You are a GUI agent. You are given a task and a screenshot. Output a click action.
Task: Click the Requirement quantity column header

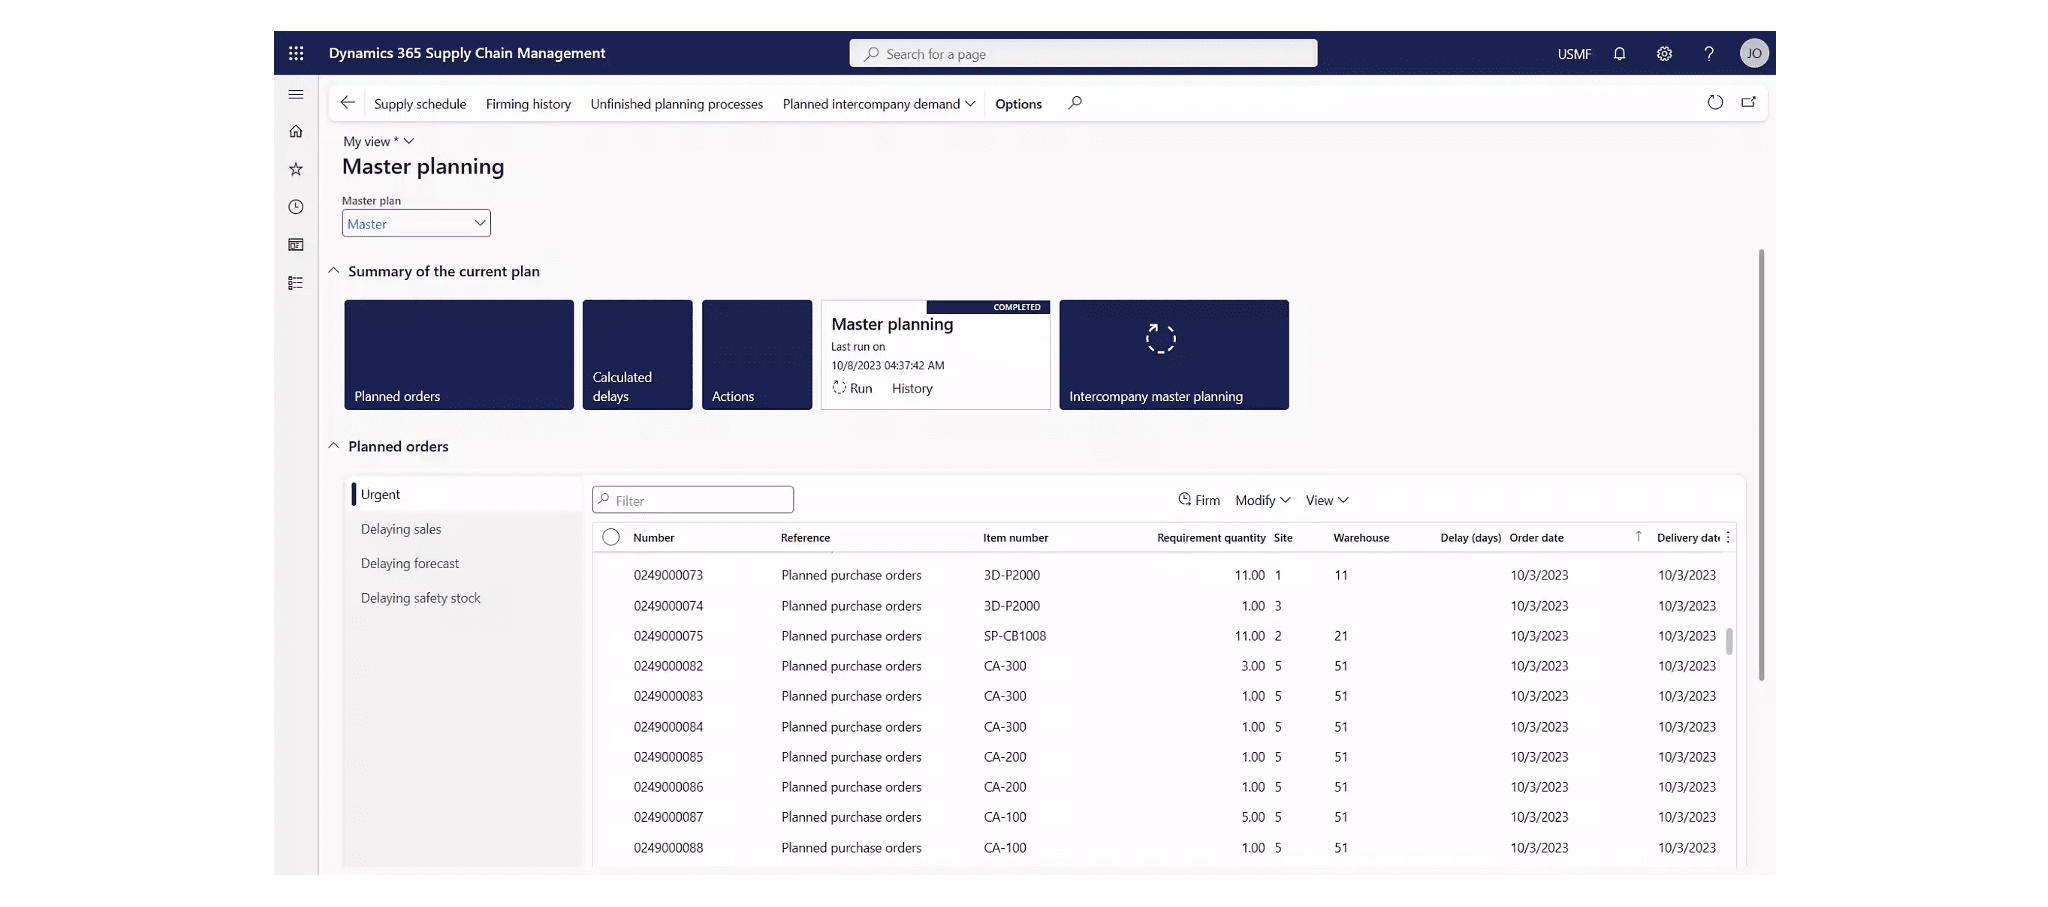[x=1211, y=538]
